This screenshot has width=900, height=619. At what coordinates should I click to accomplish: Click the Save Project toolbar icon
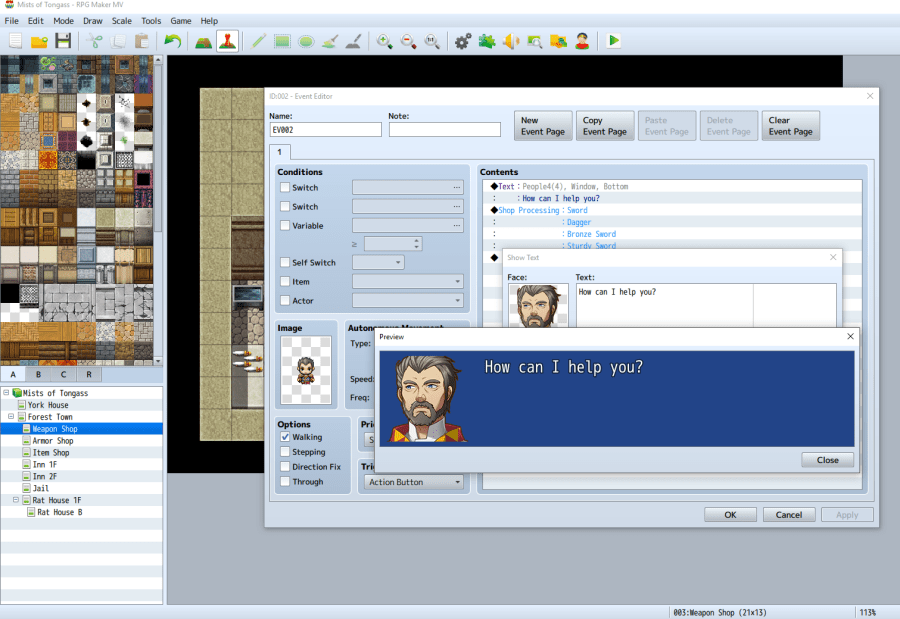tap(63, 41)
